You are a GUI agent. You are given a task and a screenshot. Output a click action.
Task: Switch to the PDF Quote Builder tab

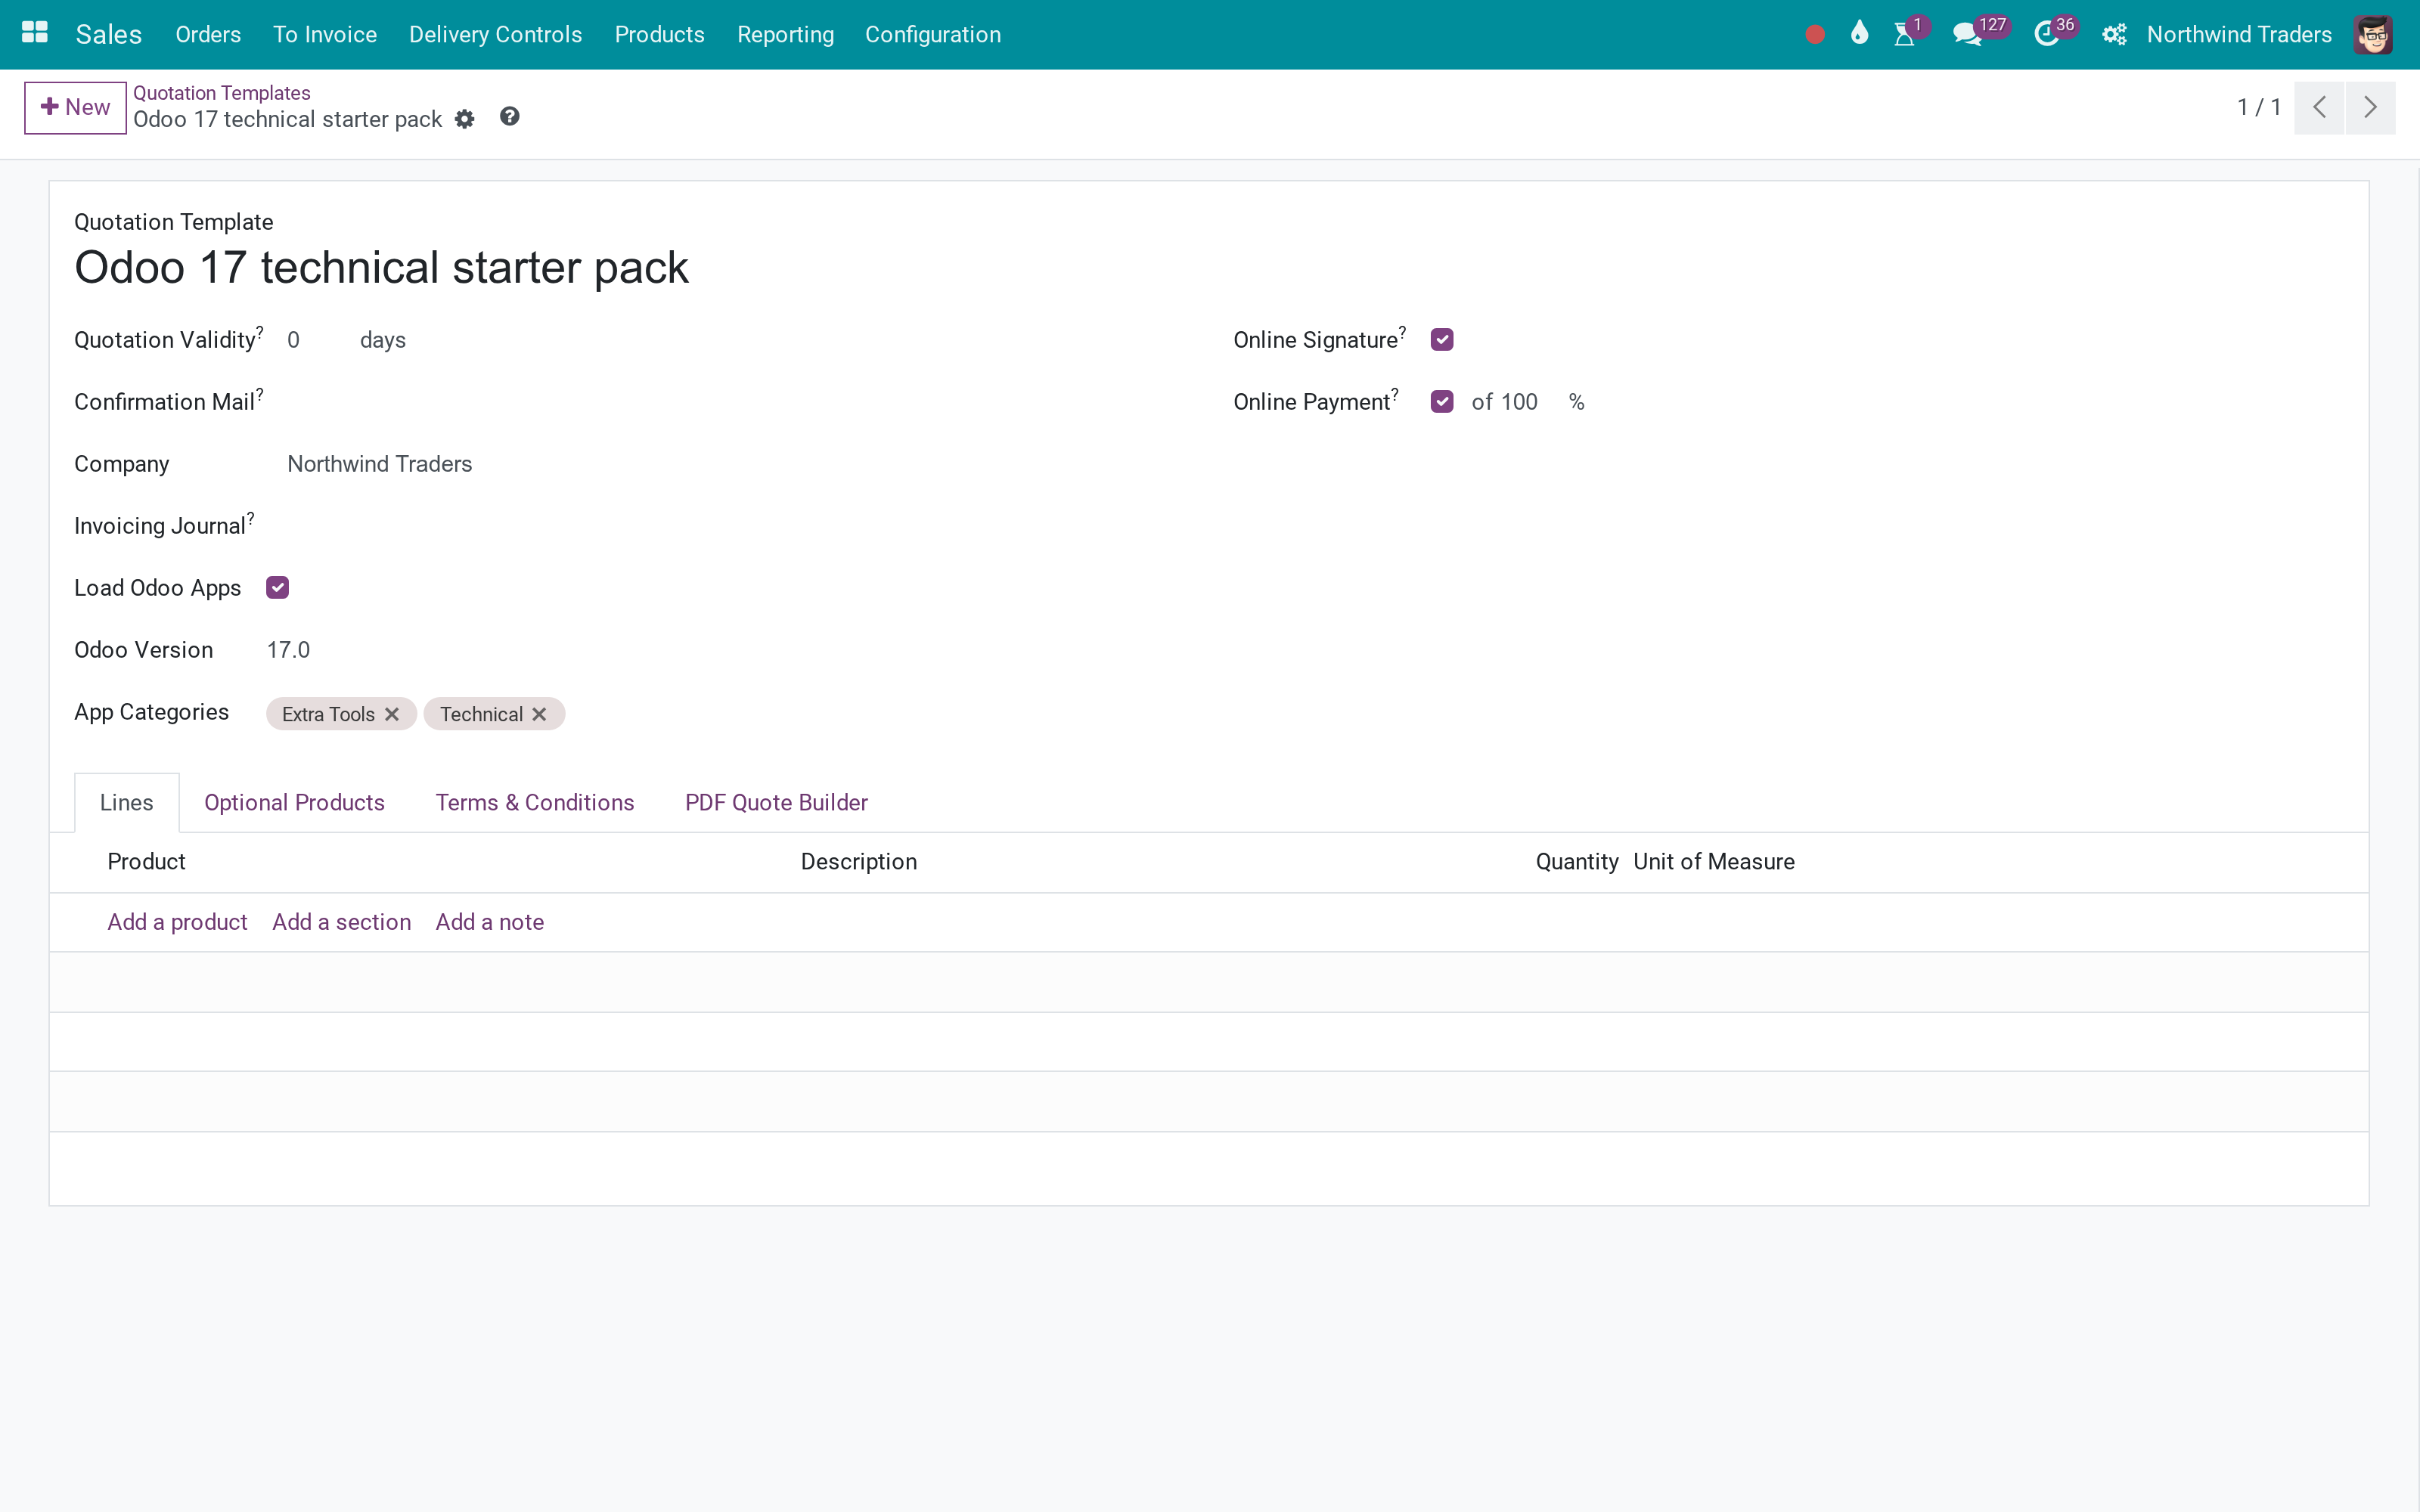pyautogui.click(x=776, y=803)
